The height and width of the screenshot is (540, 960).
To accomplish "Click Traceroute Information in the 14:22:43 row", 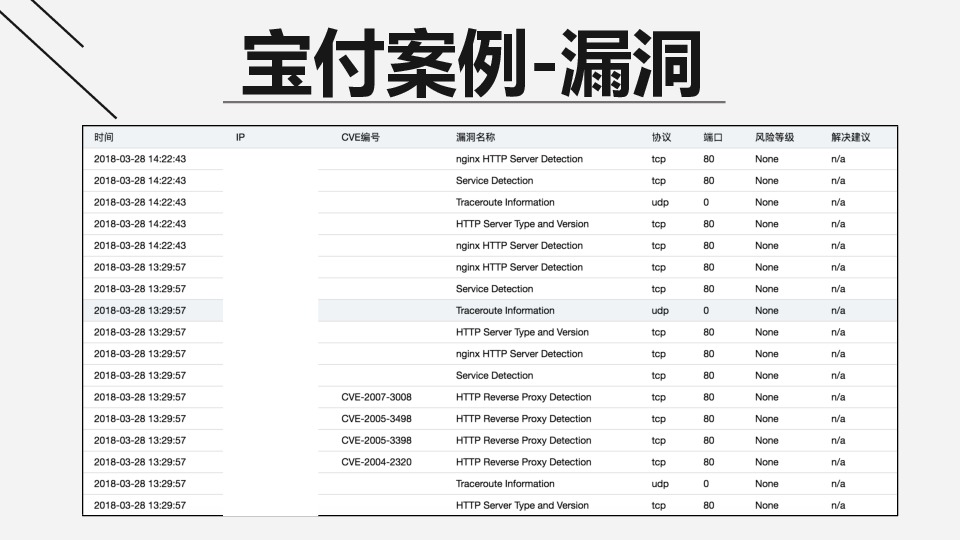I will tap(505, 202).
